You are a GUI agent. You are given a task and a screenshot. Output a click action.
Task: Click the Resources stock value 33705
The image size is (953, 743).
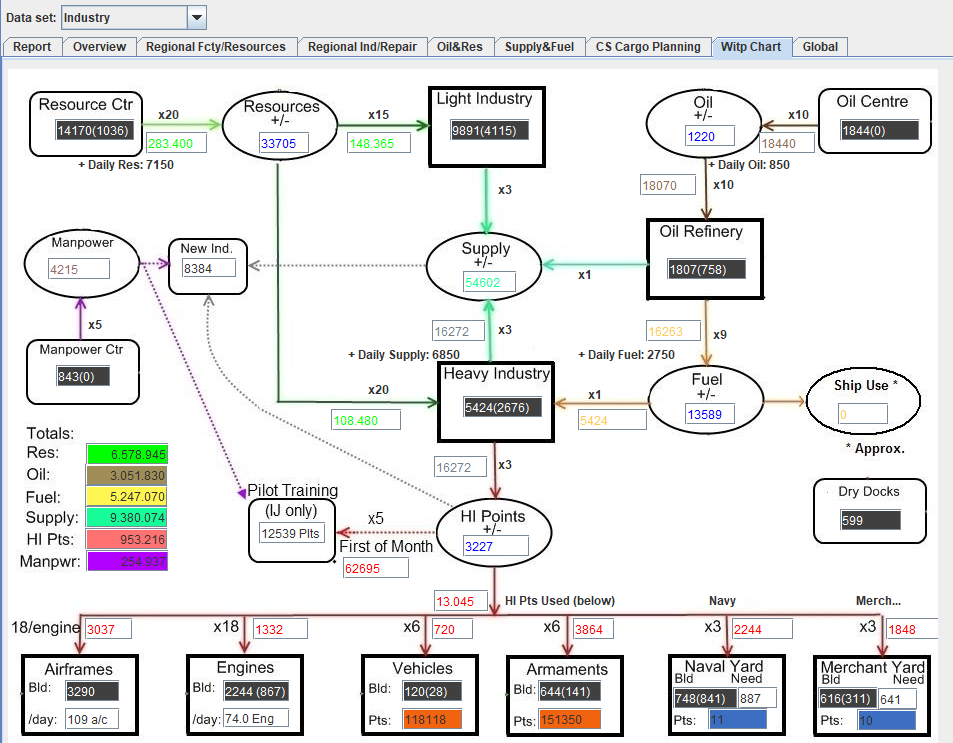pos(284,143)
